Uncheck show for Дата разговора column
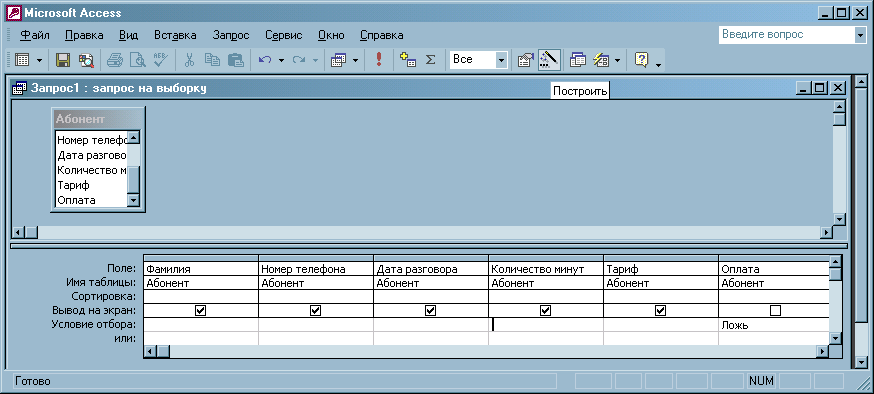874x394 pixels. pos(430,310)
